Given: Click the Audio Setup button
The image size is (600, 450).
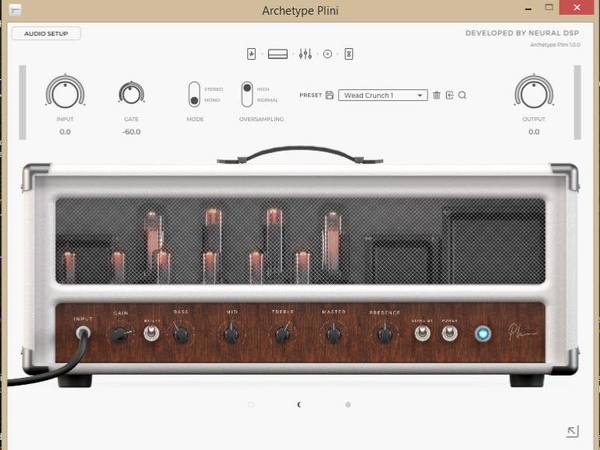Looking at the screenshot, I should tap(46, 34).
